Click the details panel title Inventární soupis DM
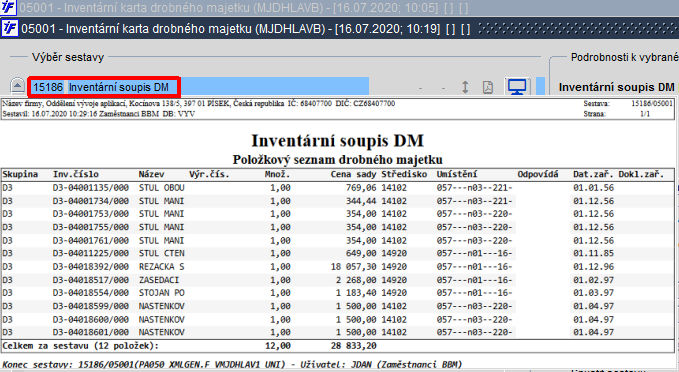 [617, 87]
